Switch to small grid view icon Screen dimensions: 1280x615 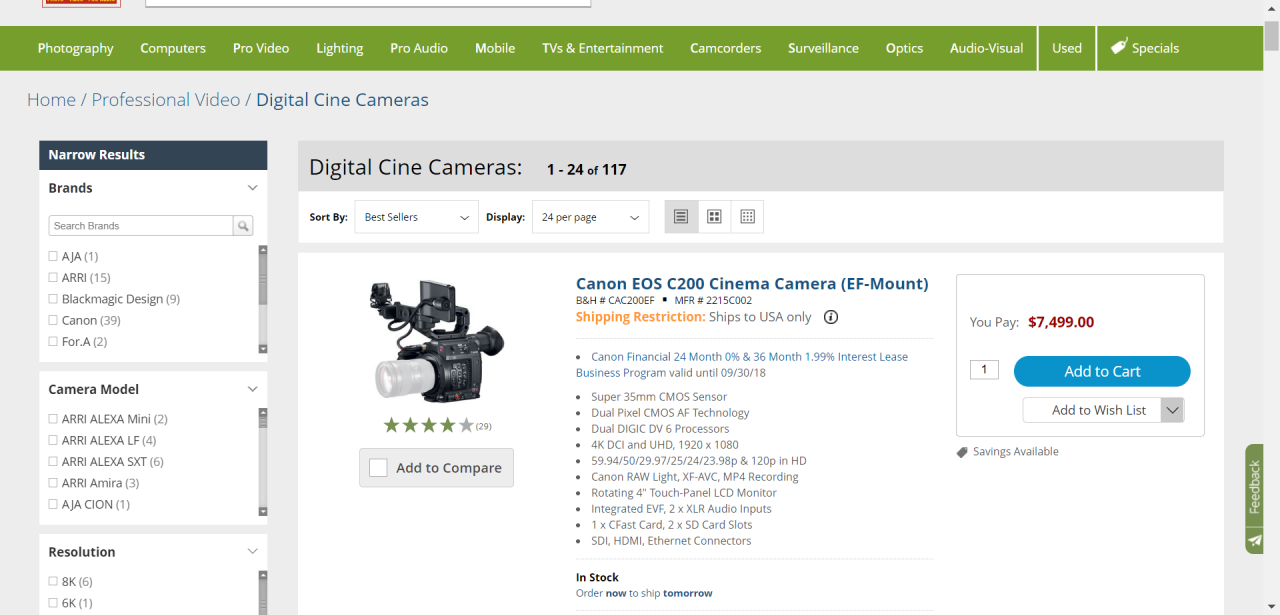(747, 217)
